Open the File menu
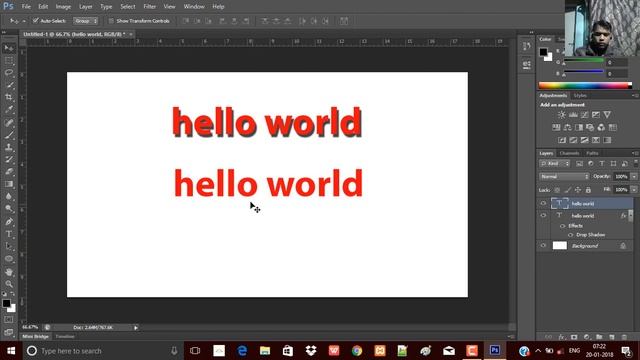This screenshot has width=640, height=360. coord(26,7)
